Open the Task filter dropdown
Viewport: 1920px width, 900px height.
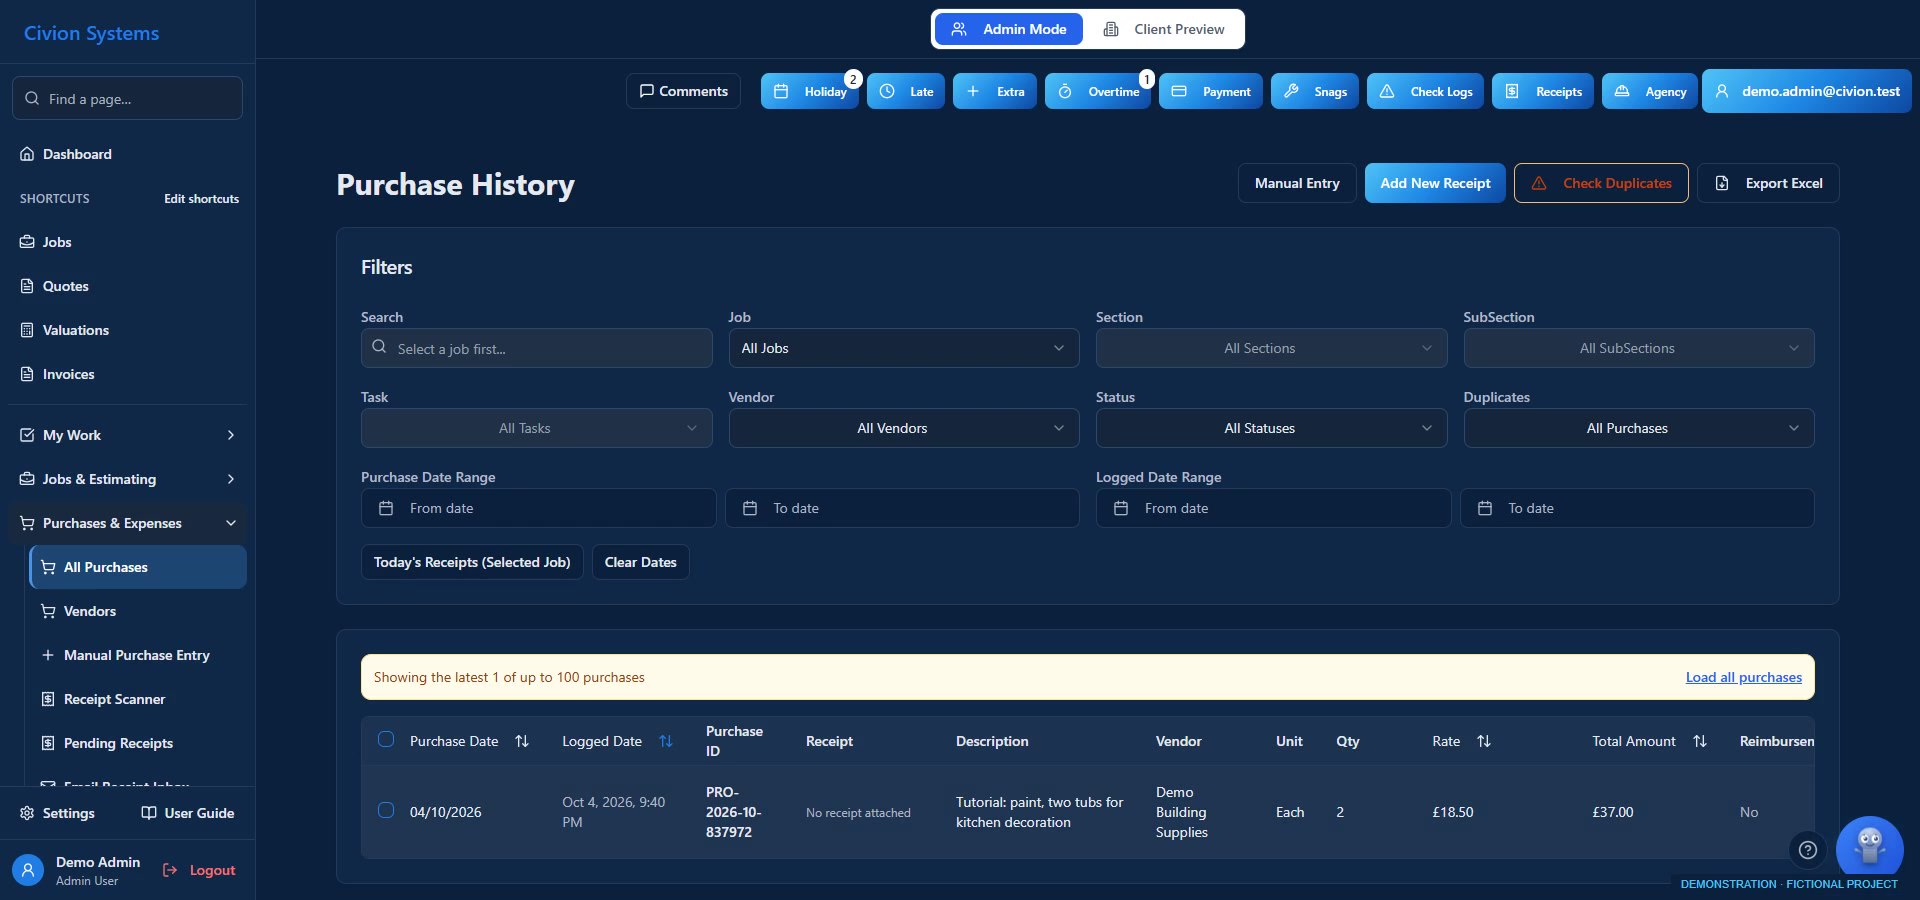pyautogui.click(x=537, y=428)
